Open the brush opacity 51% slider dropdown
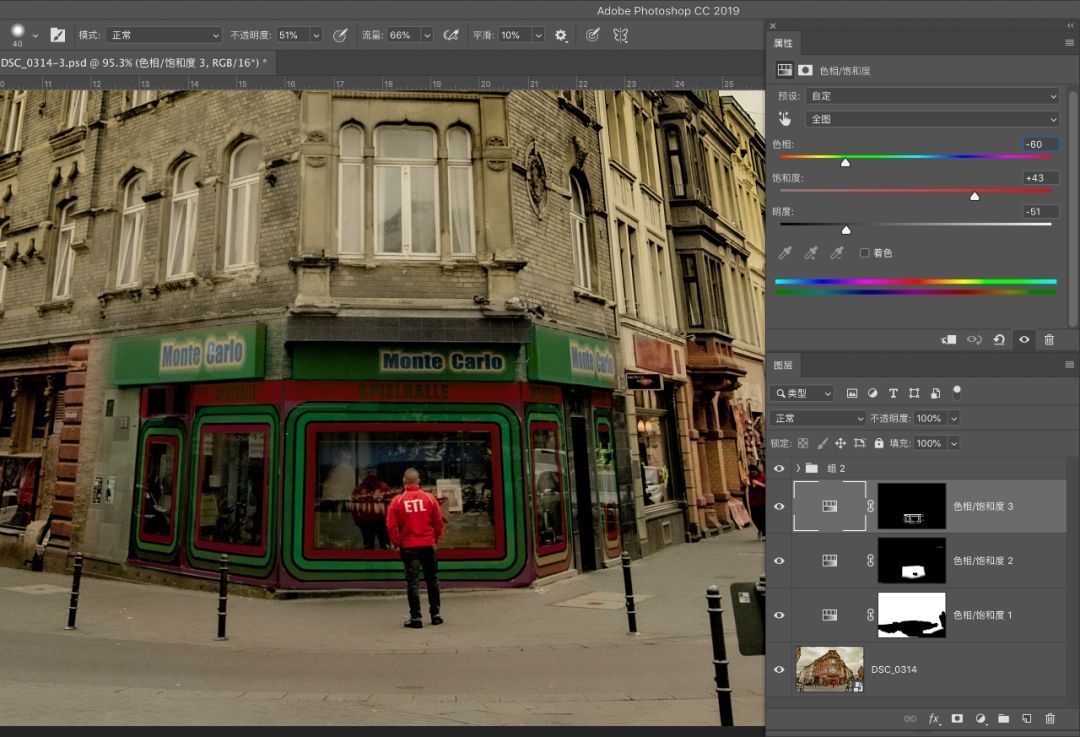The height and width of the screenshot is (737, 1080). pos(316,35)
